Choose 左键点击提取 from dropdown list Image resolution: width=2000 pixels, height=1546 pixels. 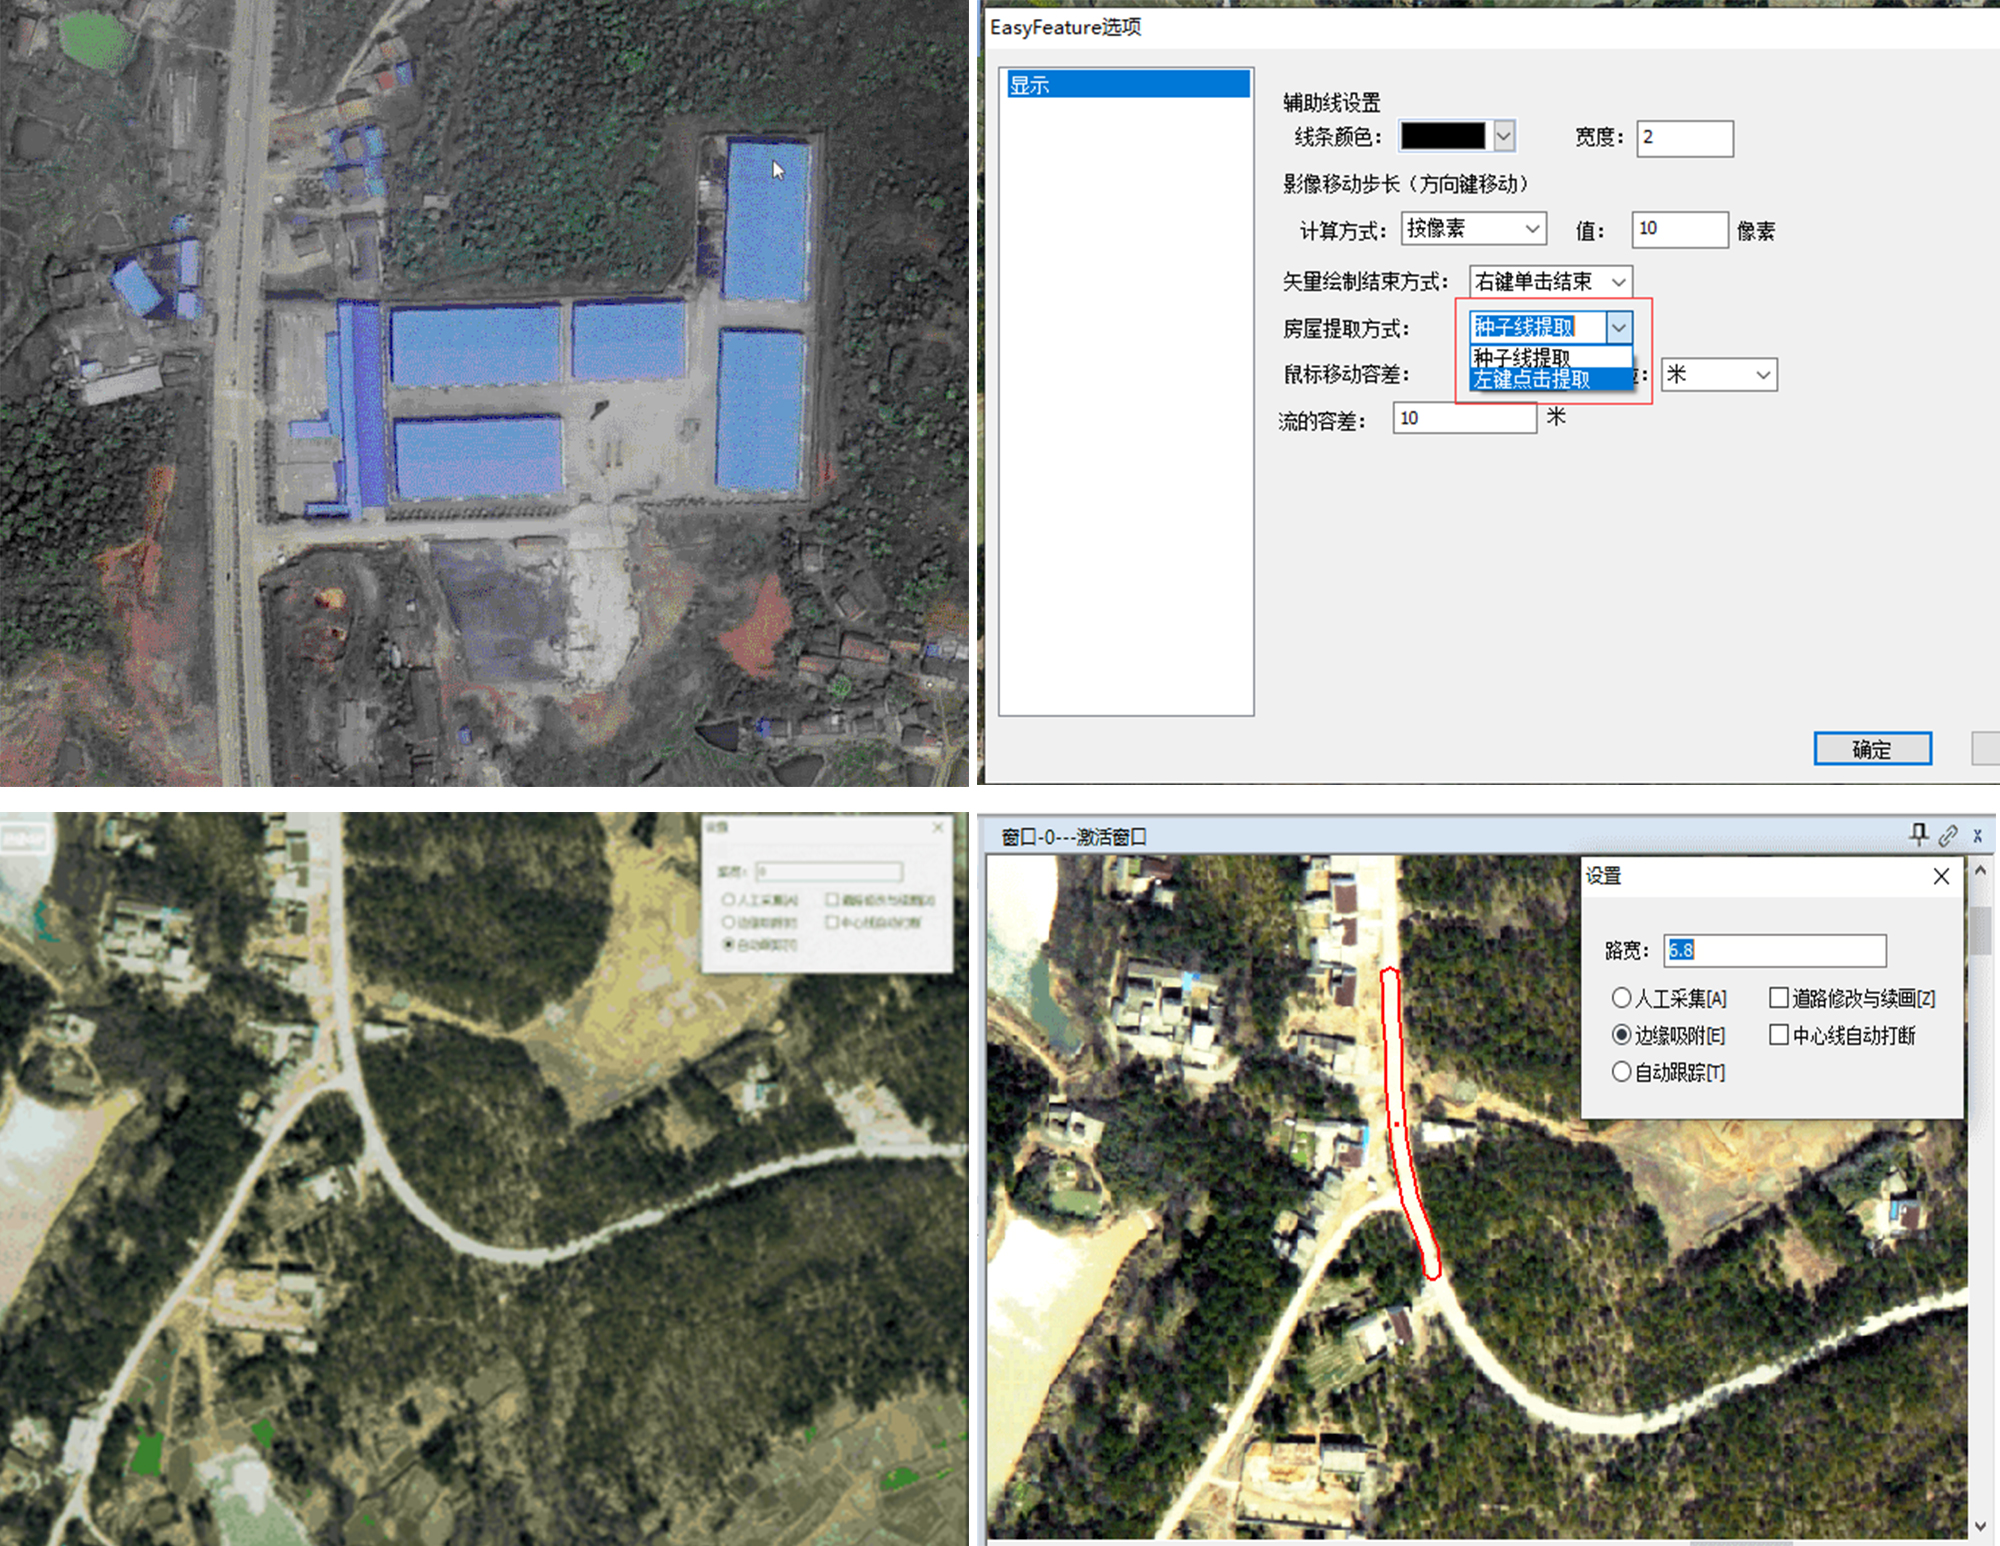pos(1532,380)
